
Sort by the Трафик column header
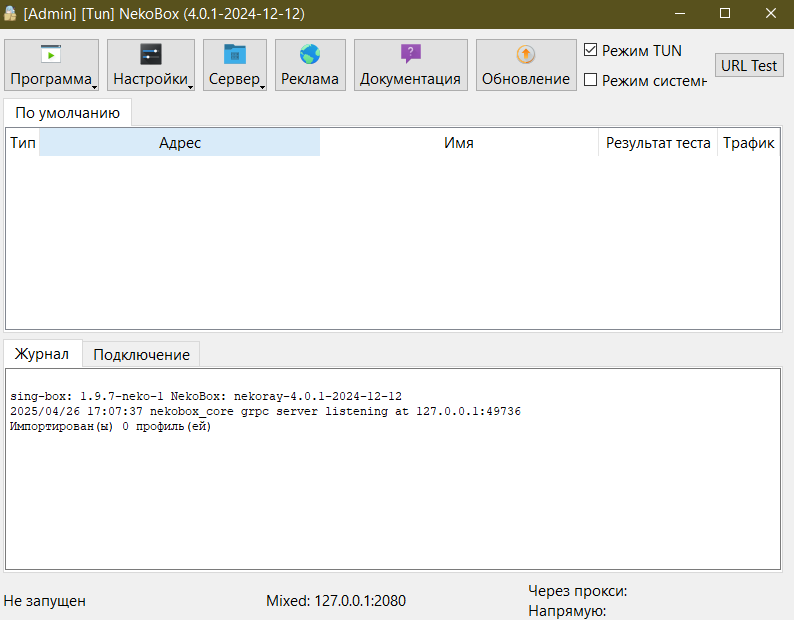point(748,143)
